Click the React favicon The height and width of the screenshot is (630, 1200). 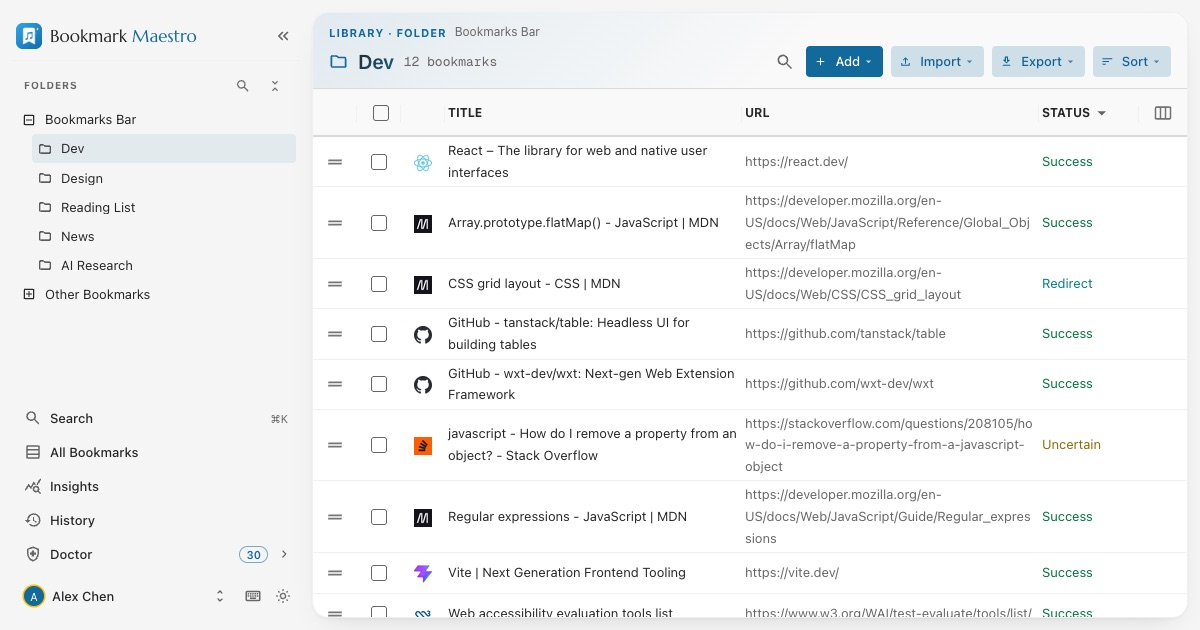point(423,162)
